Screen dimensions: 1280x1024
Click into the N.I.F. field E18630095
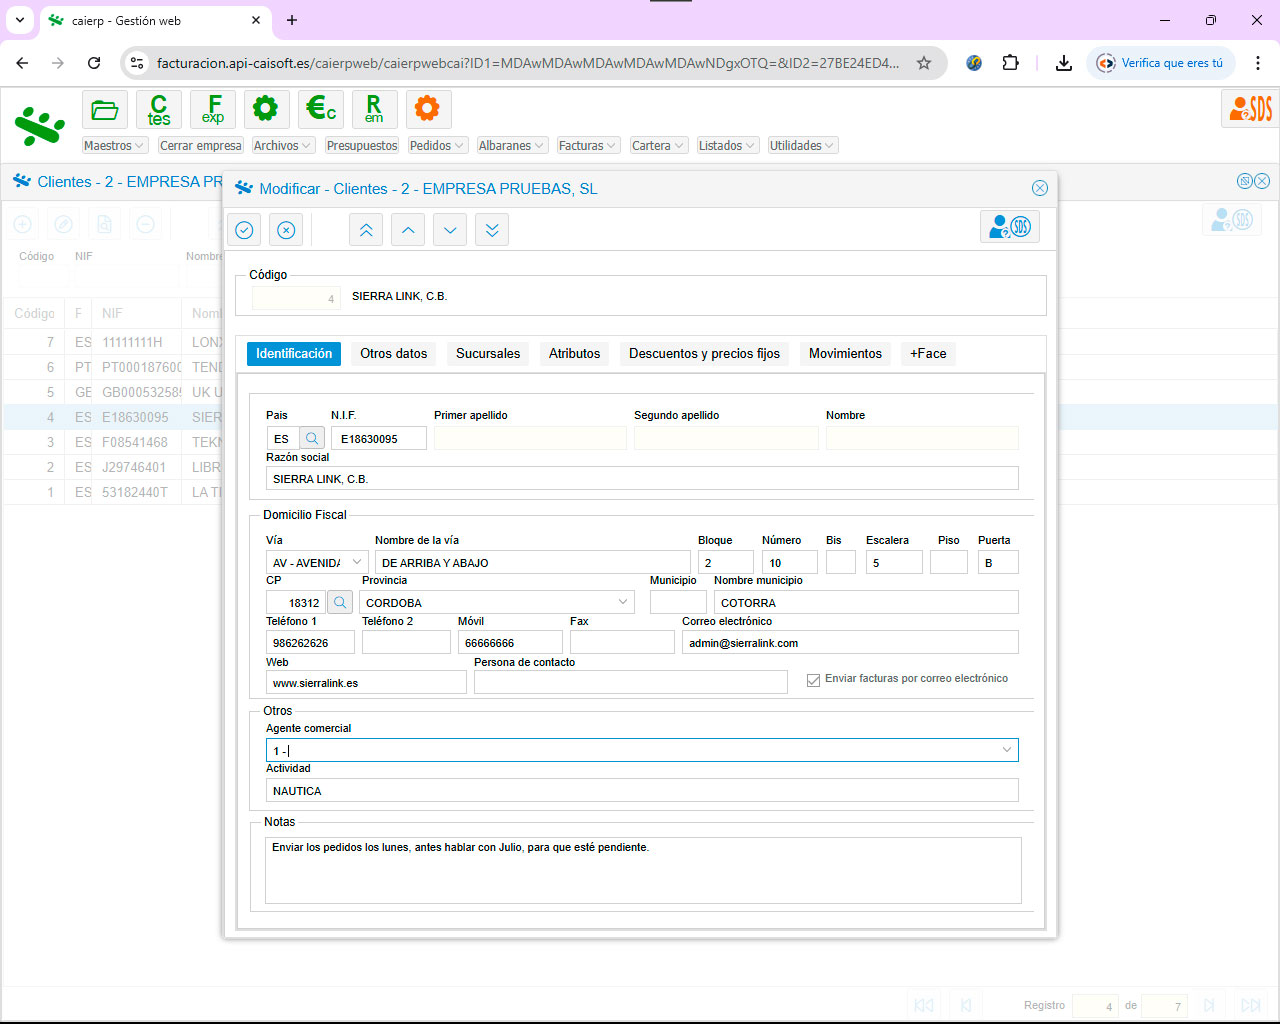pos(379,438)
